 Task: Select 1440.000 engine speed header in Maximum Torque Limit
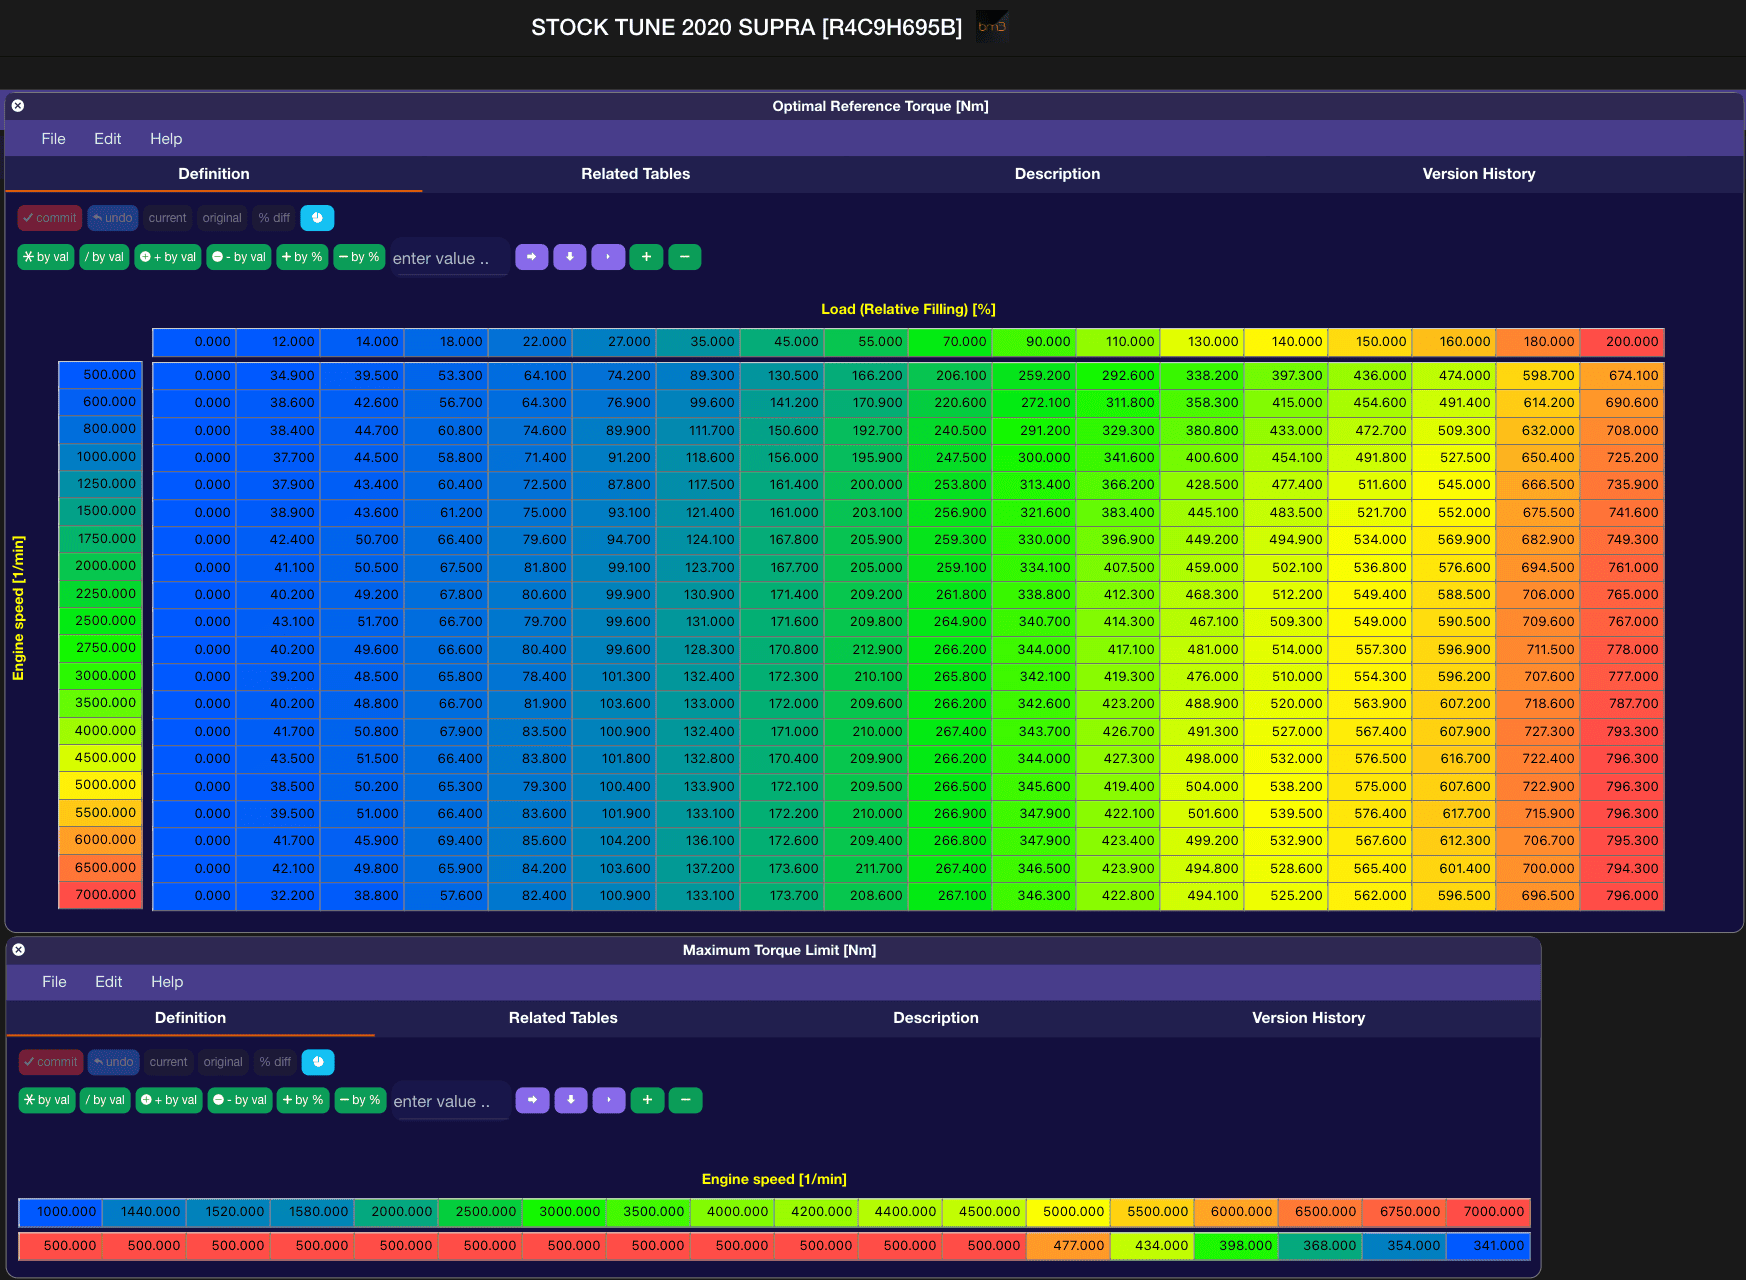point(144,1212)
